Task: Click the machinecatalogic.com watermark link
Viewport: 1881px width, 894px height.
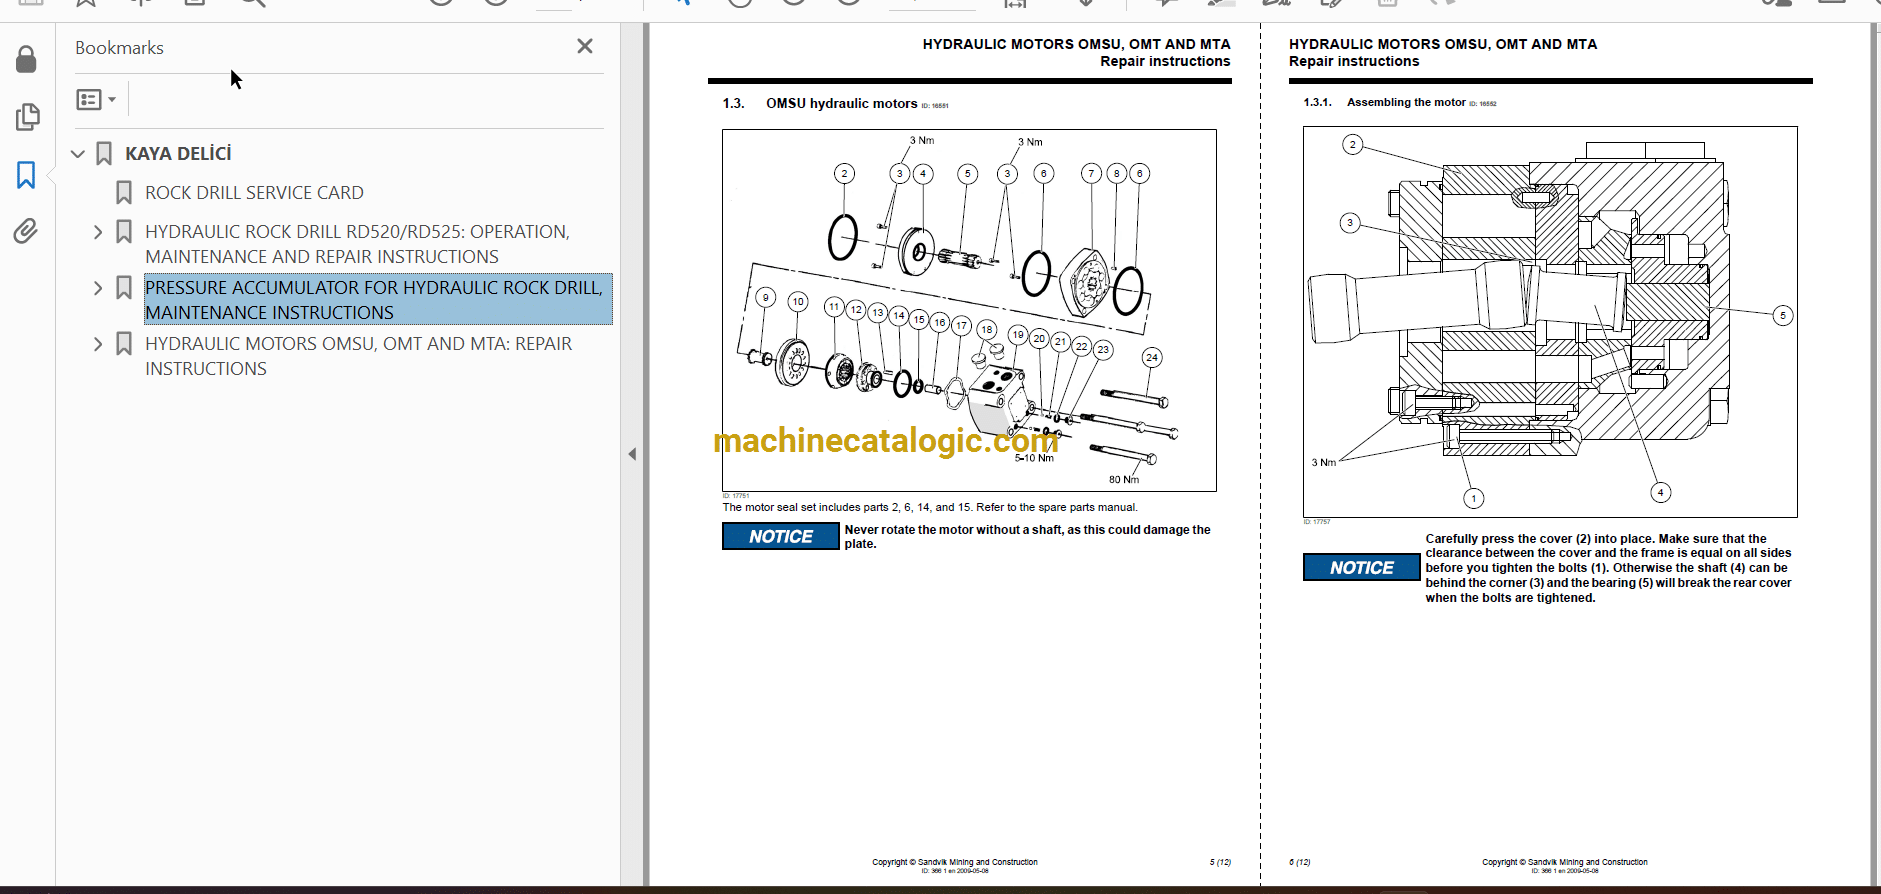Action: [x=885, y=440]
